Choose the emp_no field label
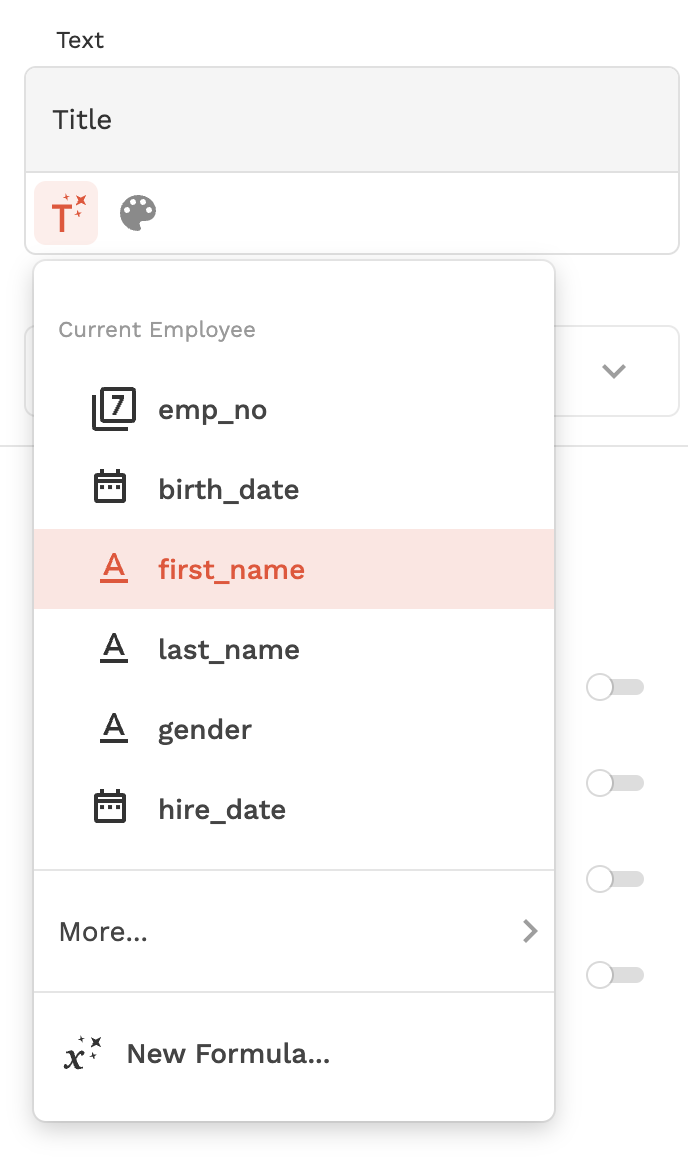This screenshot has height=1170, width=688. point(212,410)
